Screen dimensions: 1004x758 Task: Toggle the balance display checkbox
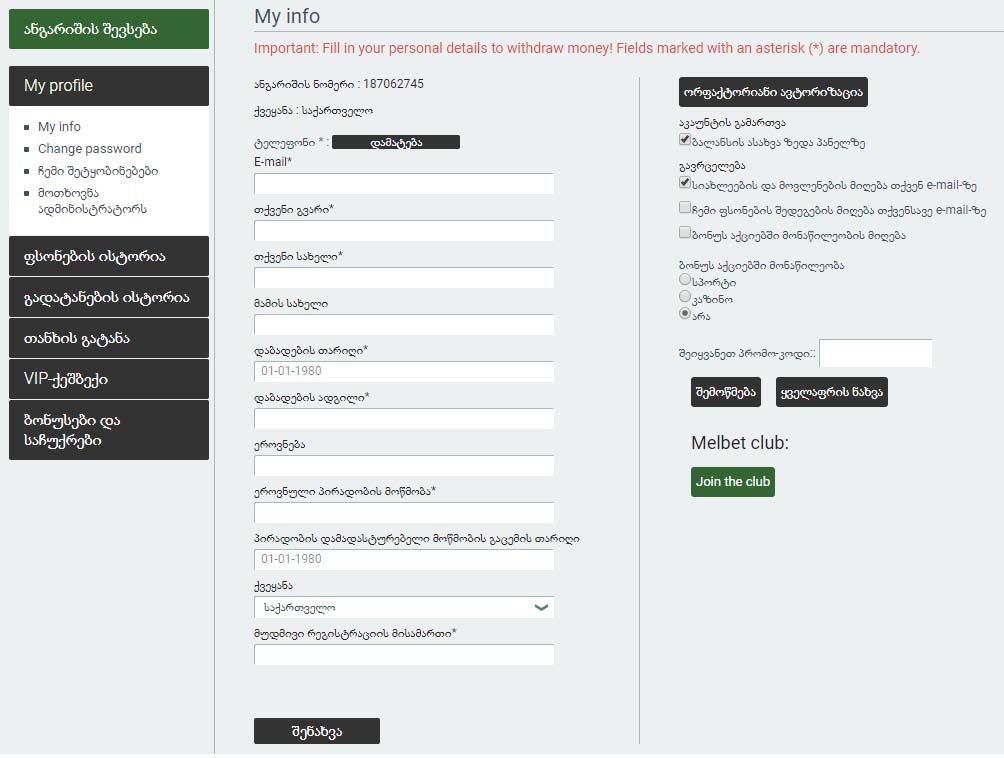point(685,141)
